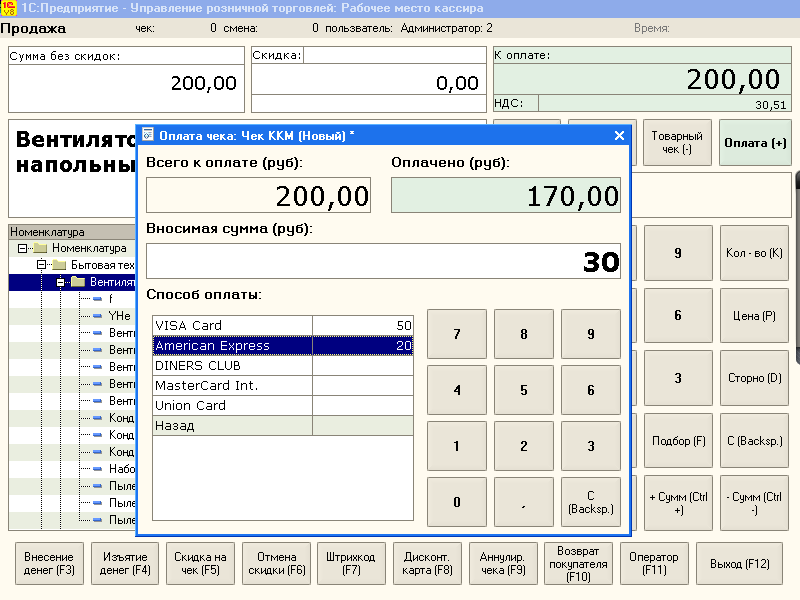The height and width of the screenshot is (600, 800).
Task: Click C (Backsp.) in the payment dialog
Action: [590, 502]
